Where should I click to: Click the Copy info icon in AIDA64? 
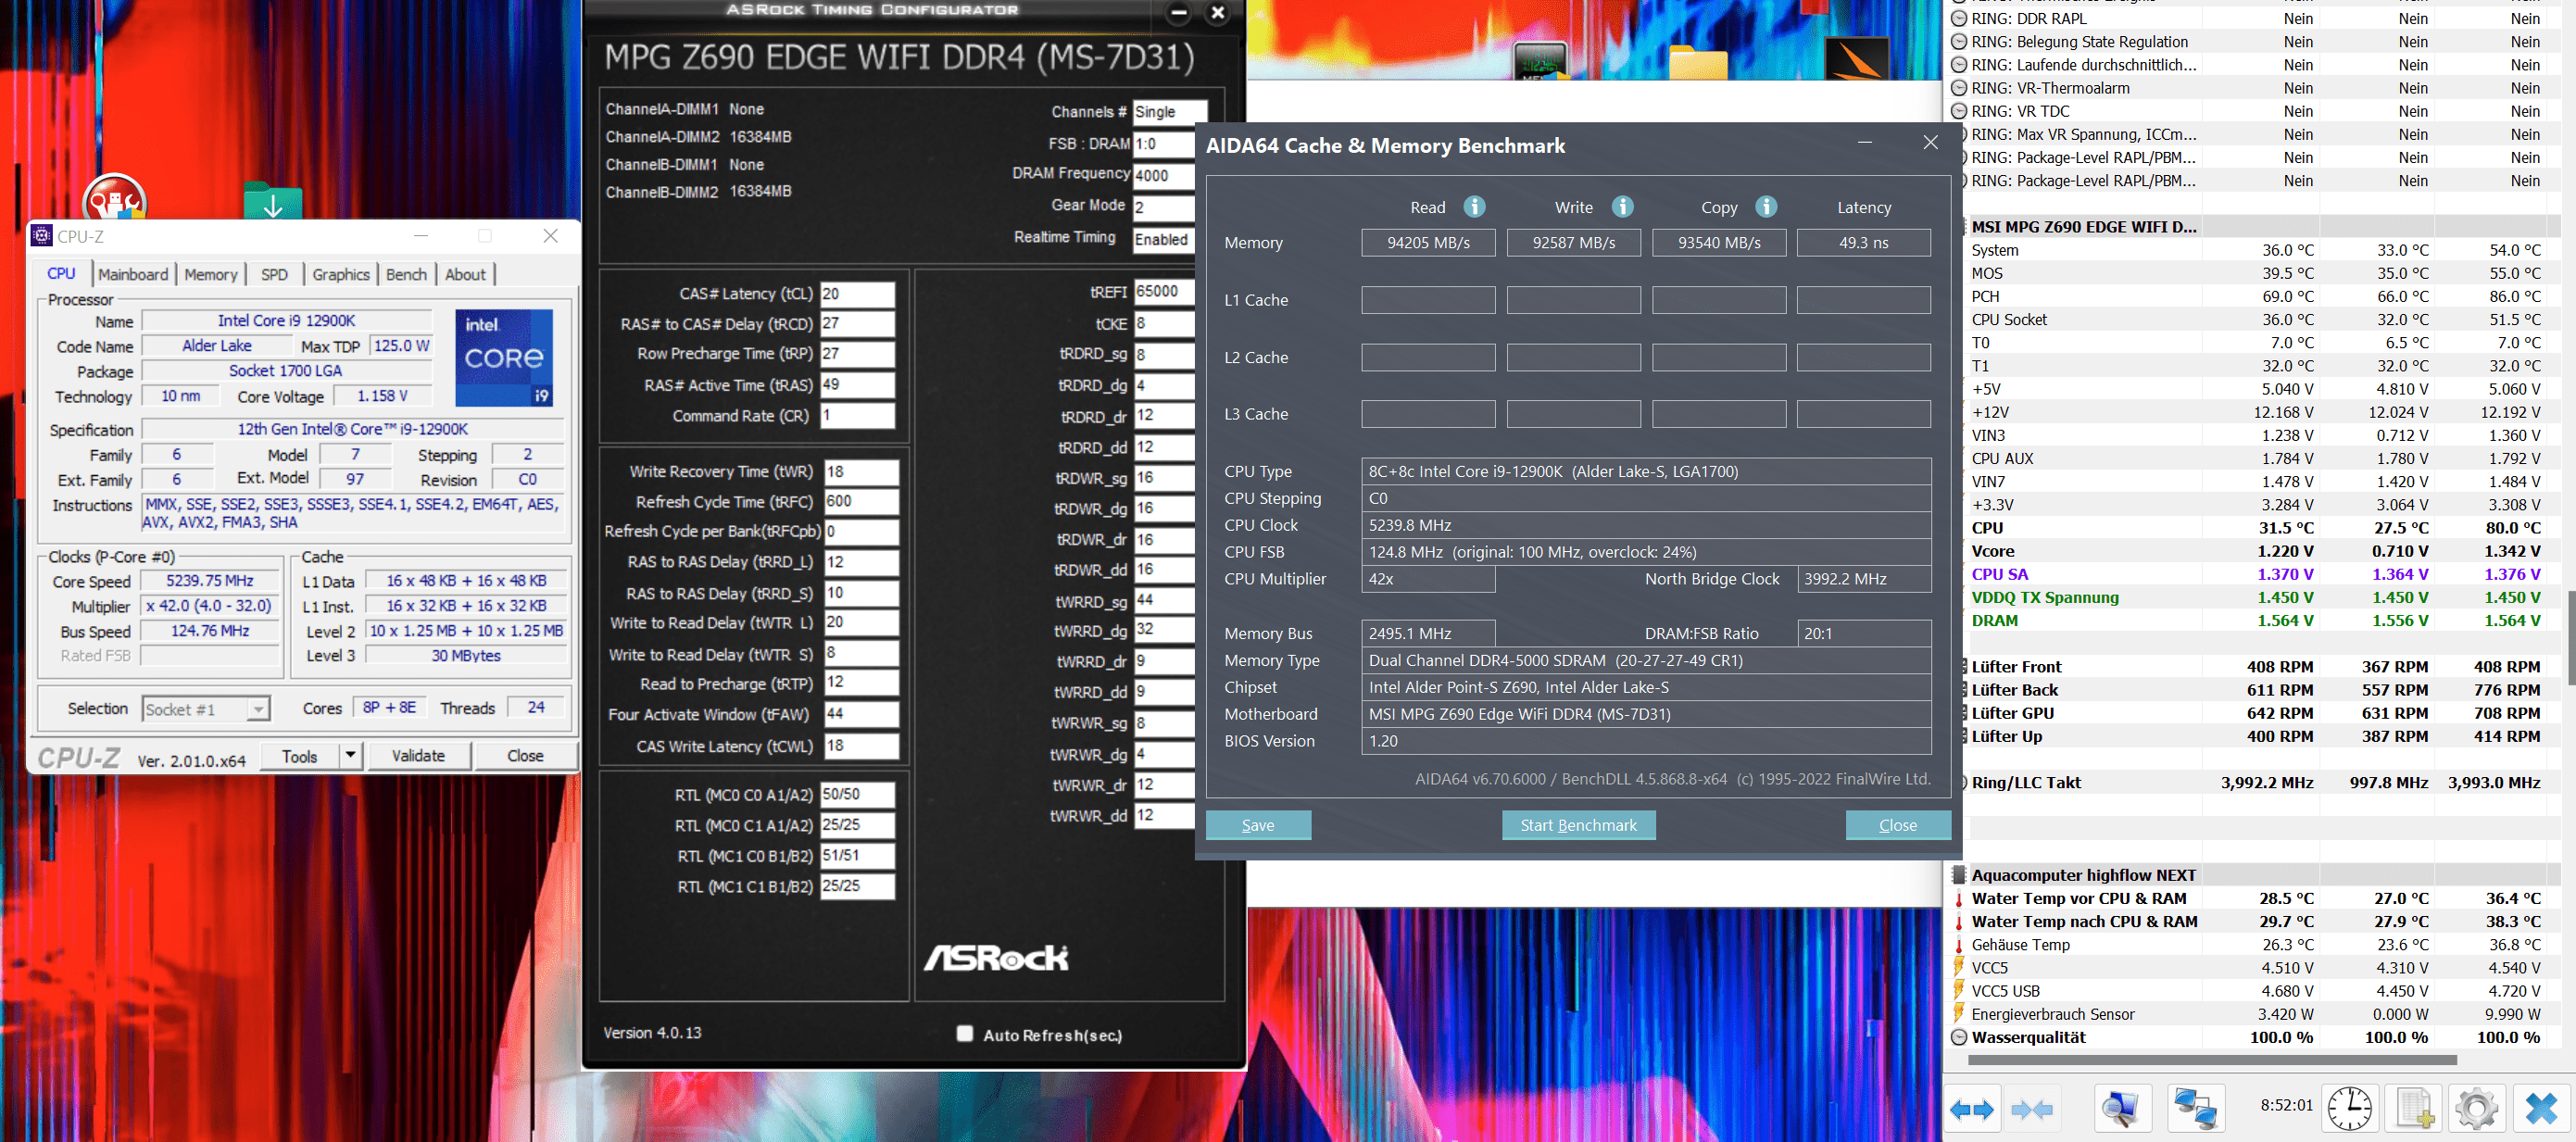pos(1766,207)
